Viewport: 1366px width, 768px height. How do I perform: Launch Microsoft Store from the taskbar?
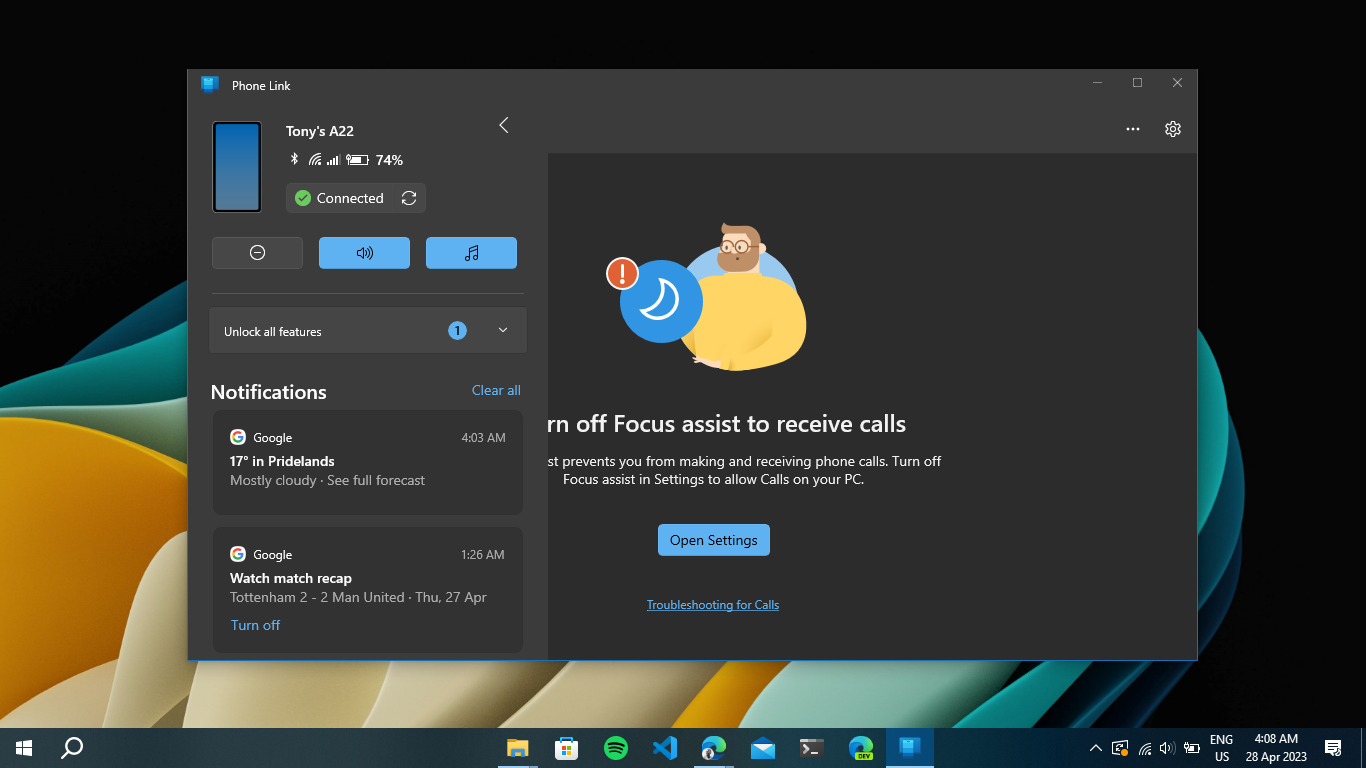click(x=566, y=748)
